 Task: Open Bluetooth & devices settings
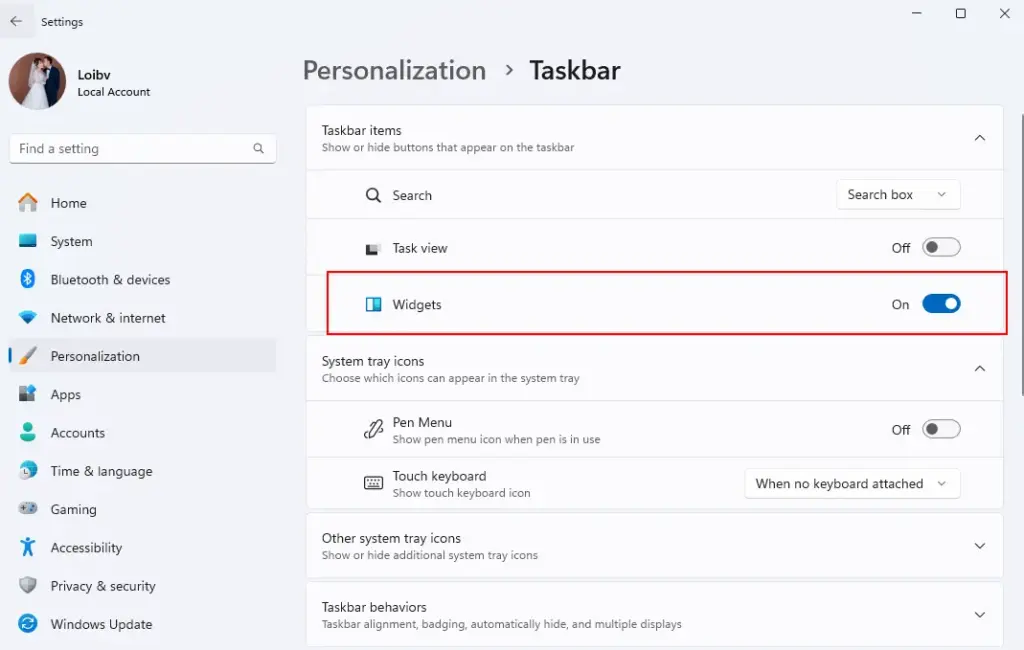point(142,280)
